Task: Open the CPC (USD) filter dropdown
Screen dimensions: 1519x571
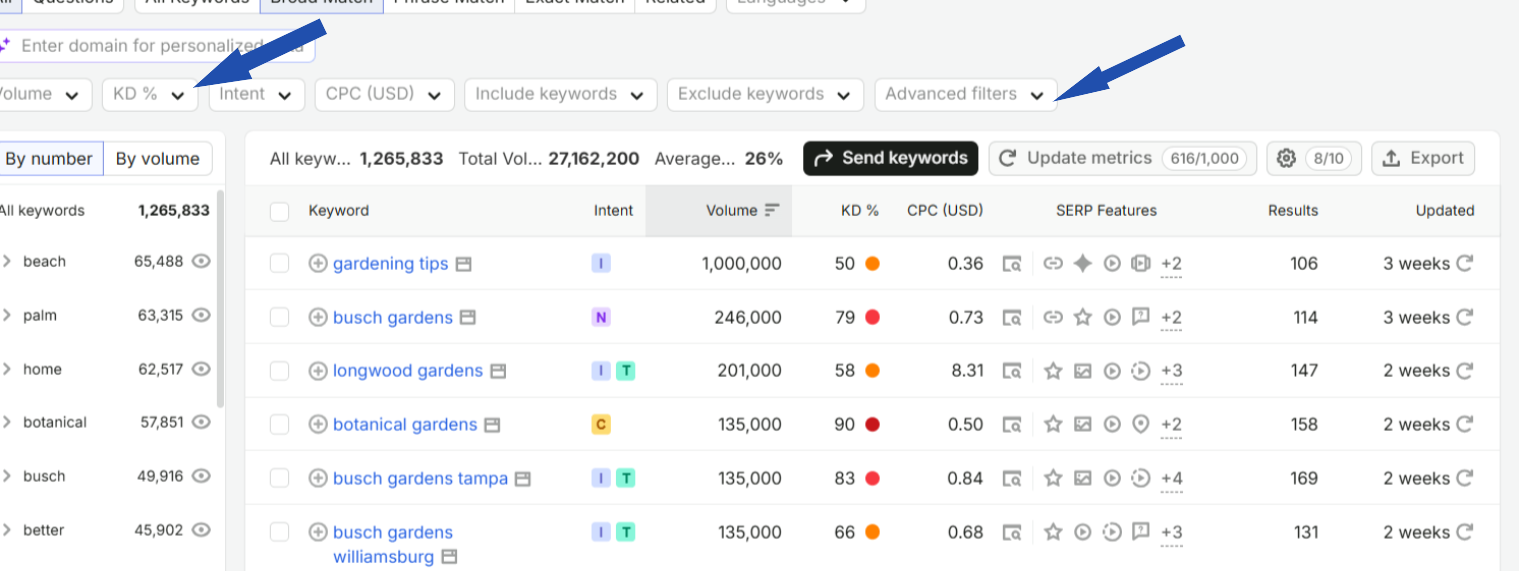Action: point(384,94)
